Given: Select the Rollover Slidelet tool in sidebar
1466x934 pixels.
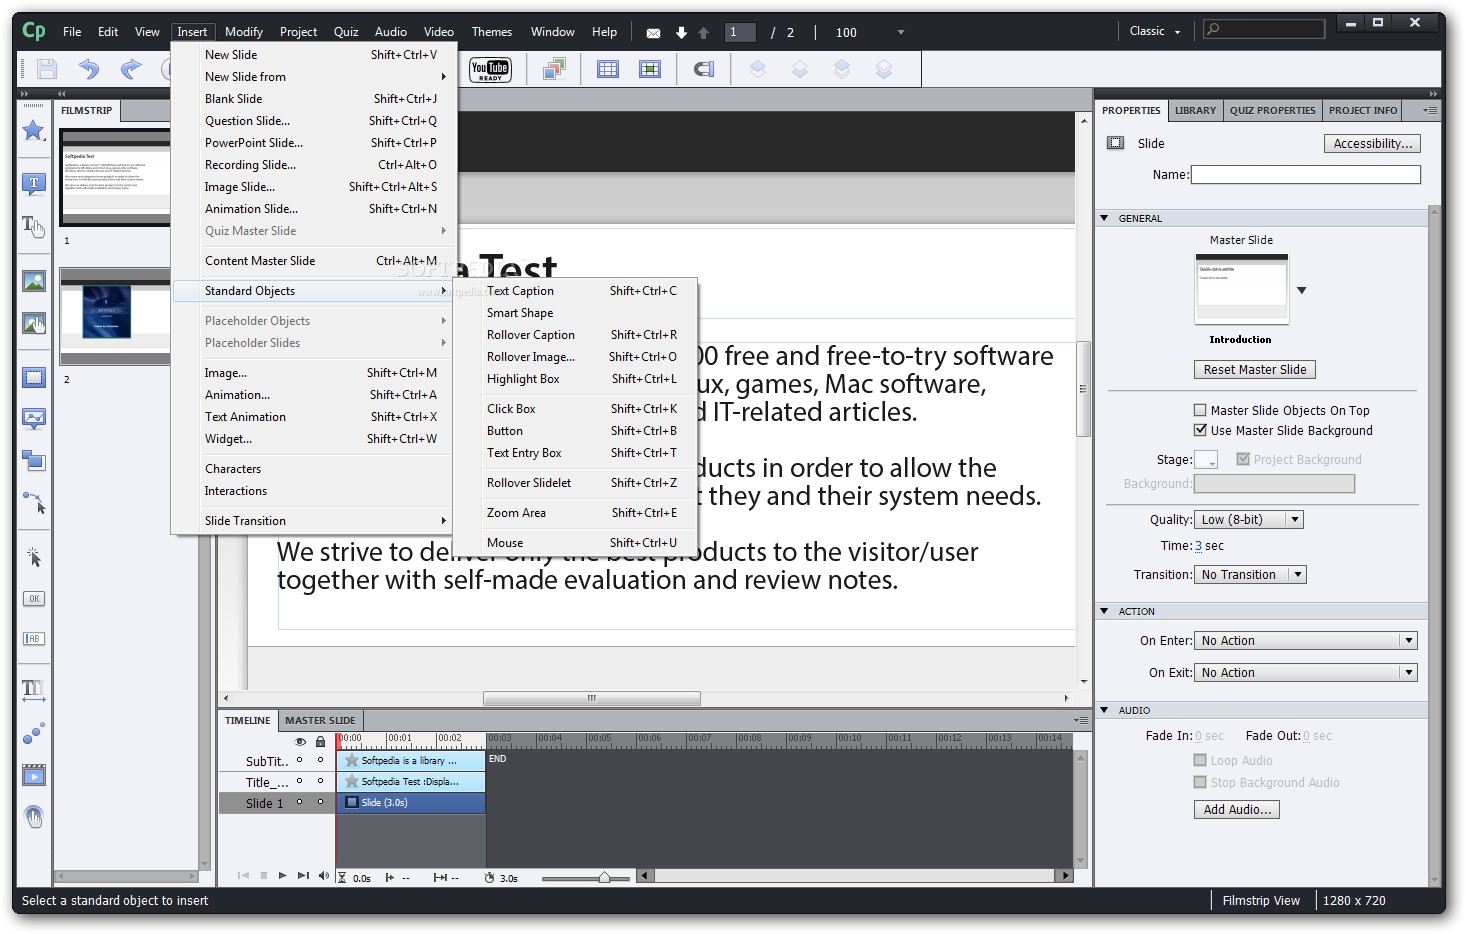Looking at the screenshot, I should (x=34, y=419).
